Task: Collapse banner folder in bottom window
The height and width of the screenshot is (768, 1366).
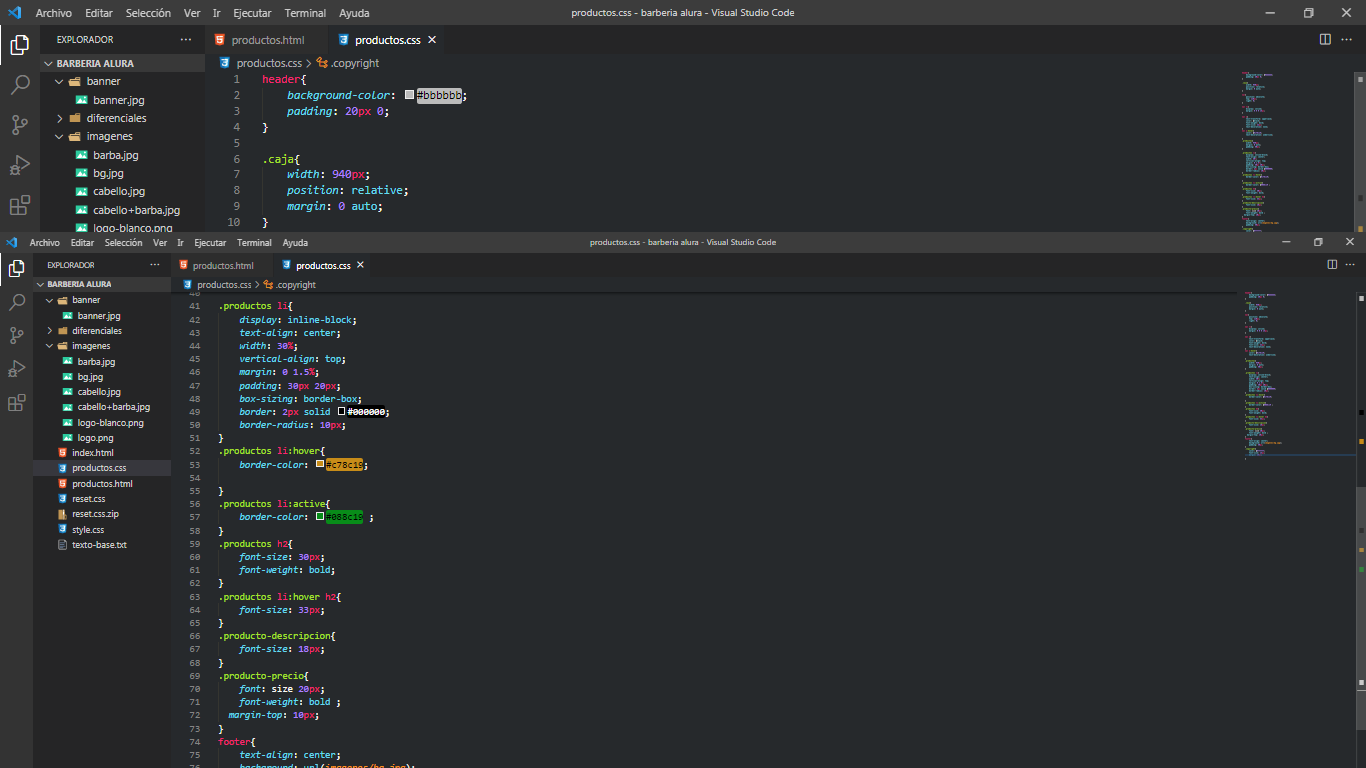Action: coord(50,300)
